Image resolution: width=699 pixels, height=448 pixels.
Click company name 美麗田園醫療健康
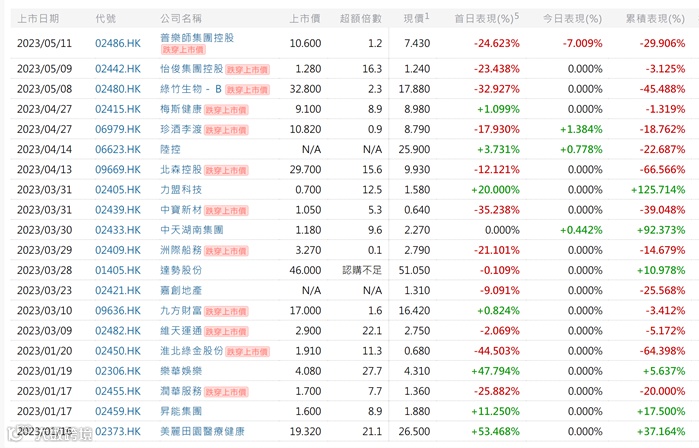(202, 432)
